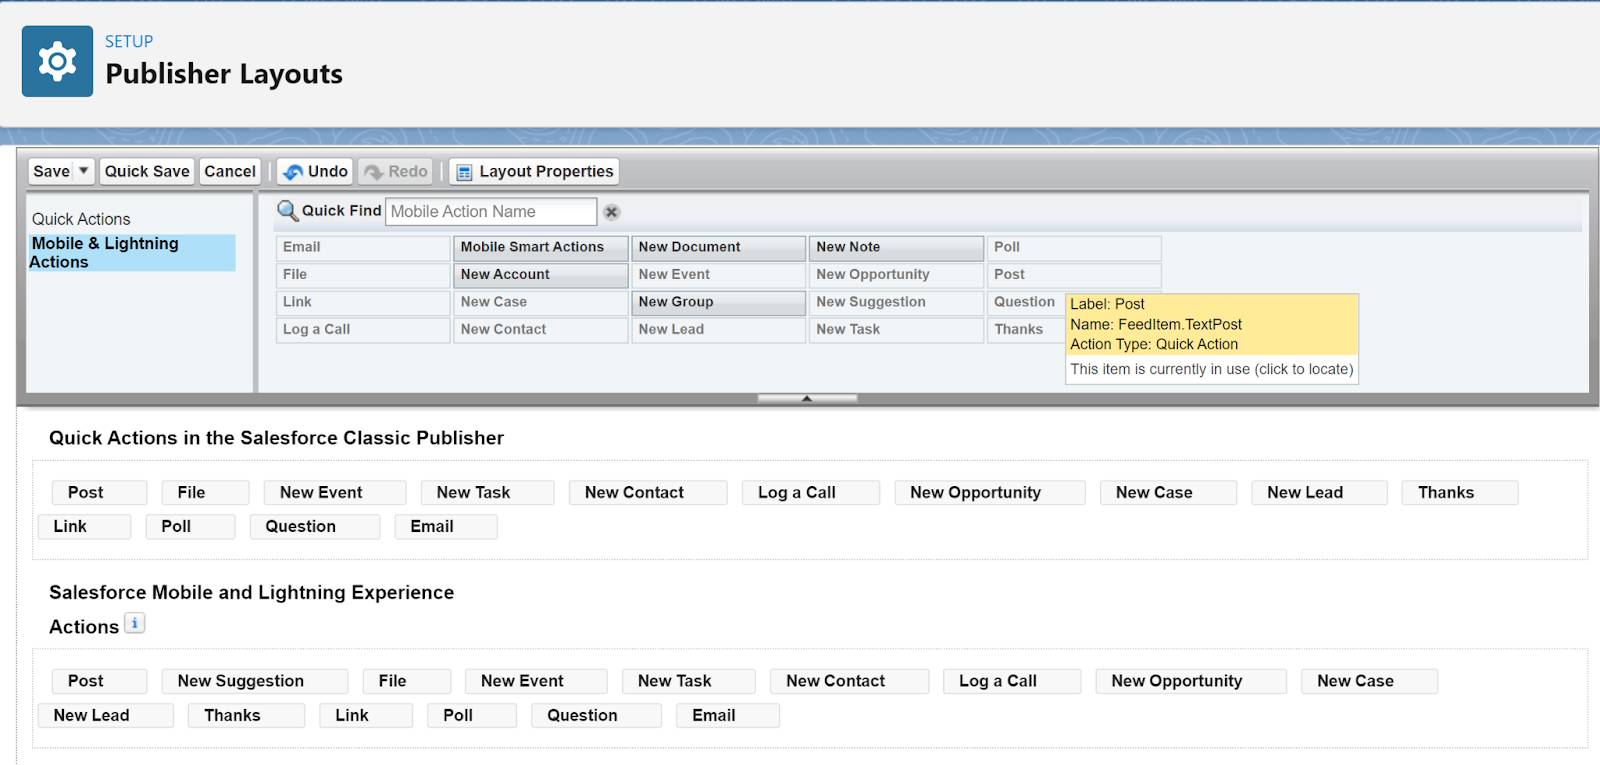The width and height of the screenshot is (1600, 765).
Task: Click File in Classic Publisher section
Action: [x=206, y=493]
